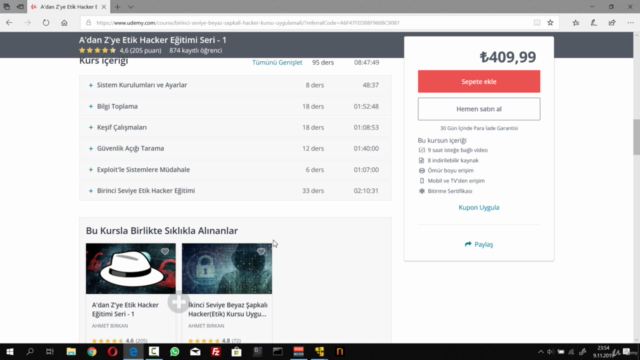
Task: Open the taskbar clock showing 23:54
Action: [602, 351]
